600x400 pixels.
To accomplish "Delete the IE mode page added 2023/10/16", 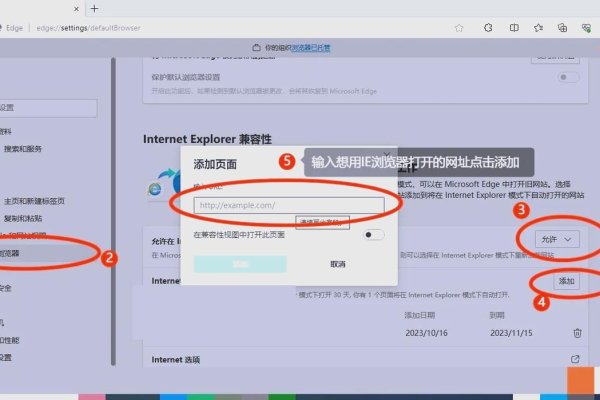I will pos(577,333).
